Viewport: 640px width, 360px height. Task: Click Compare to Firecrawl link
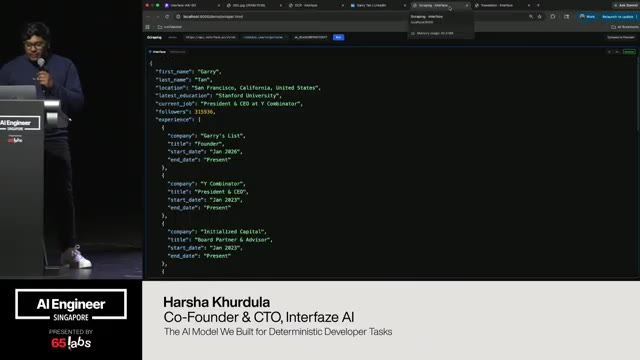point(620,37)
